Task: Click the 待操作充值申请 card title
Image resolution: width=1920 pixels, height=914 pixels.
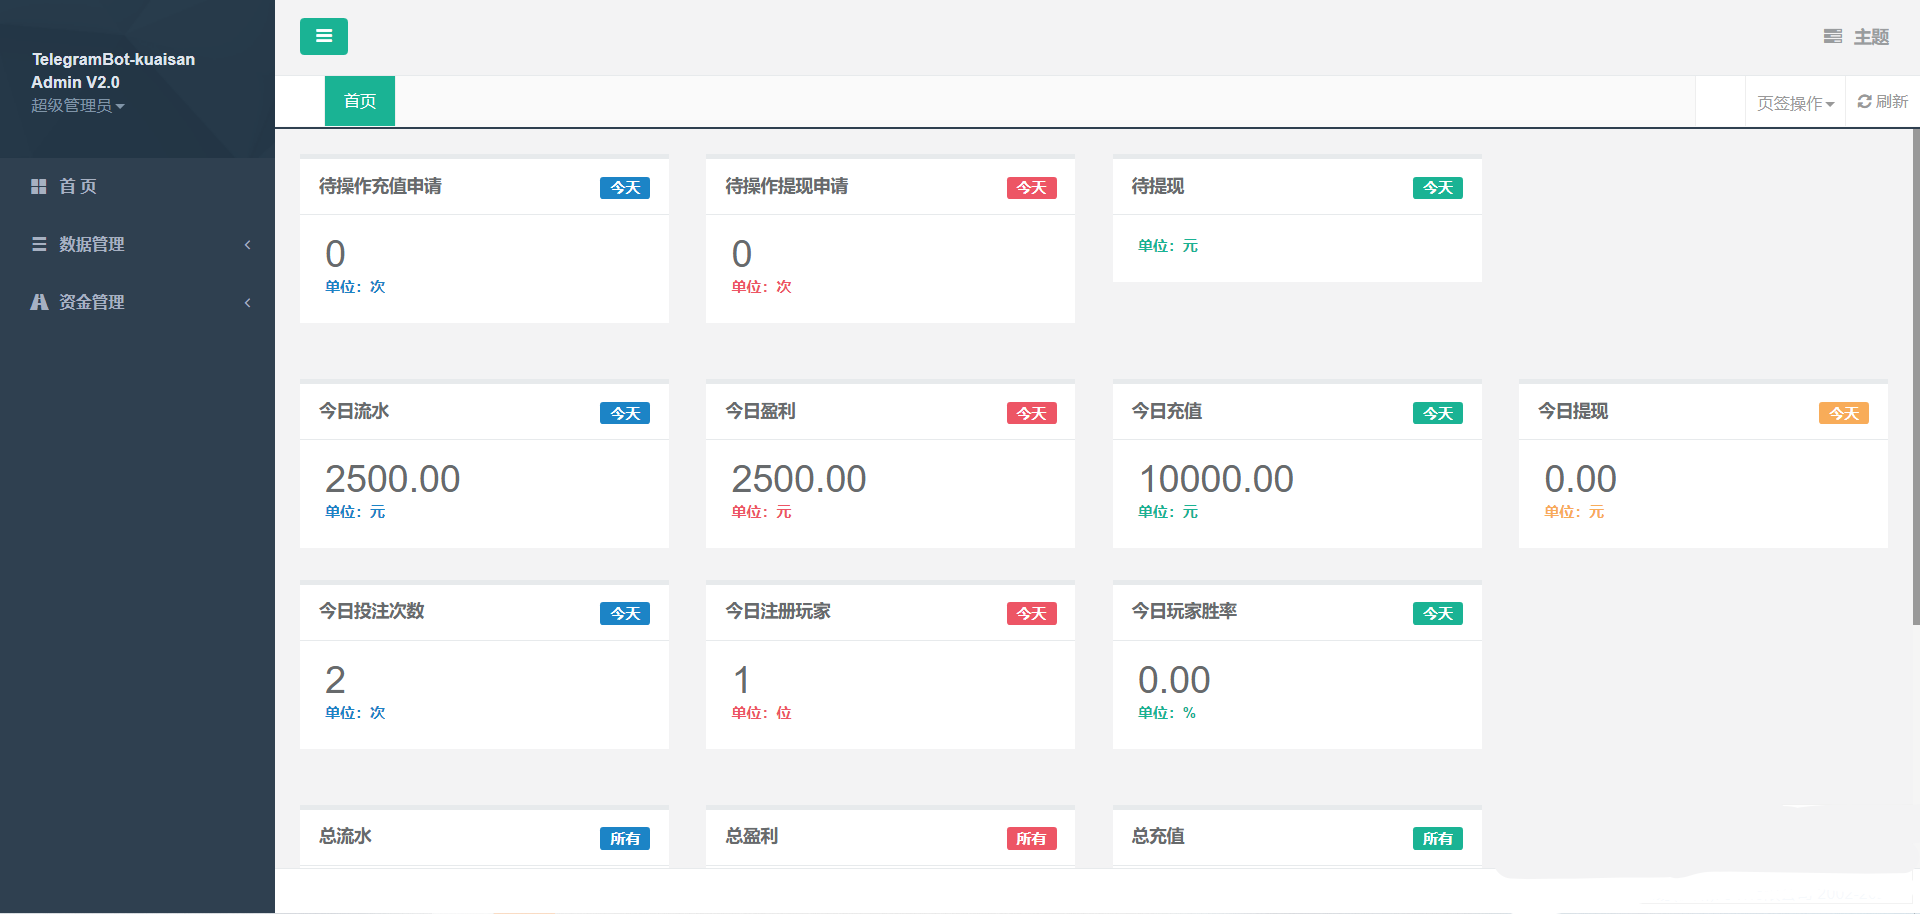Action: [380, 186]
